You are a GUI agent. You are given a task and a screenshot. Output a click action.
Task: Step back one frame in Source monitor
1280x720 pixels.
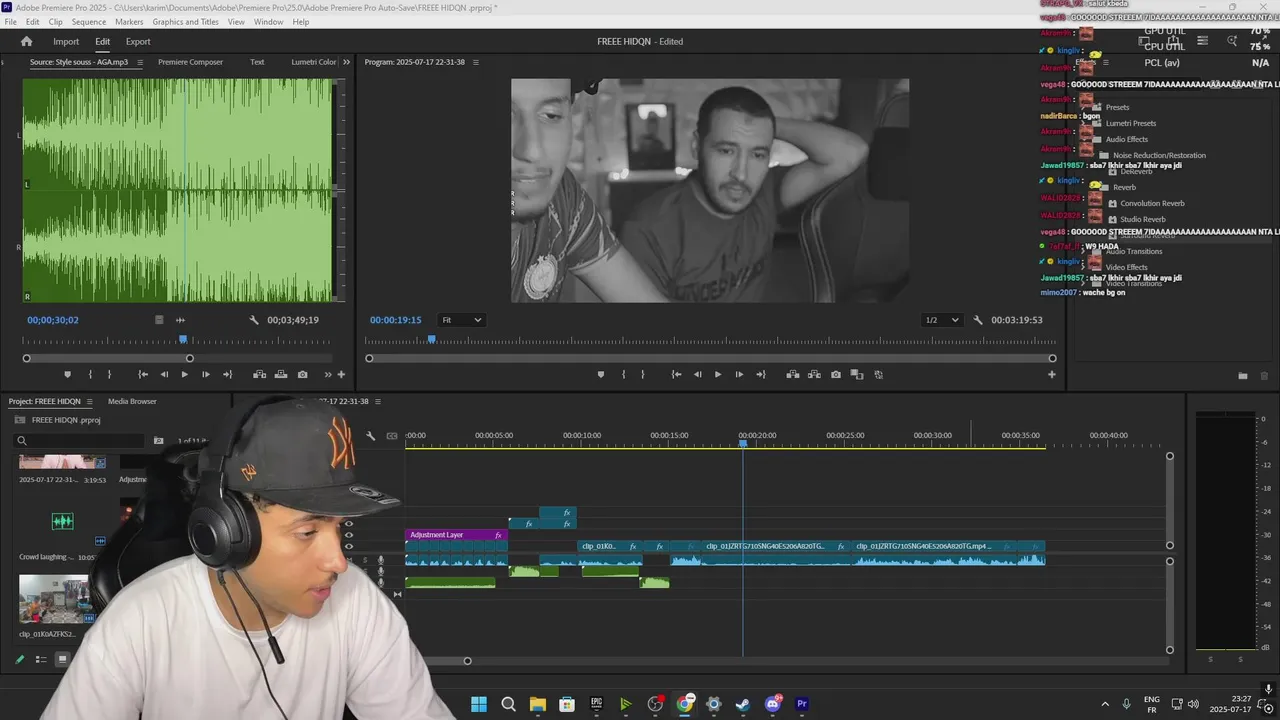click(164, 374)
